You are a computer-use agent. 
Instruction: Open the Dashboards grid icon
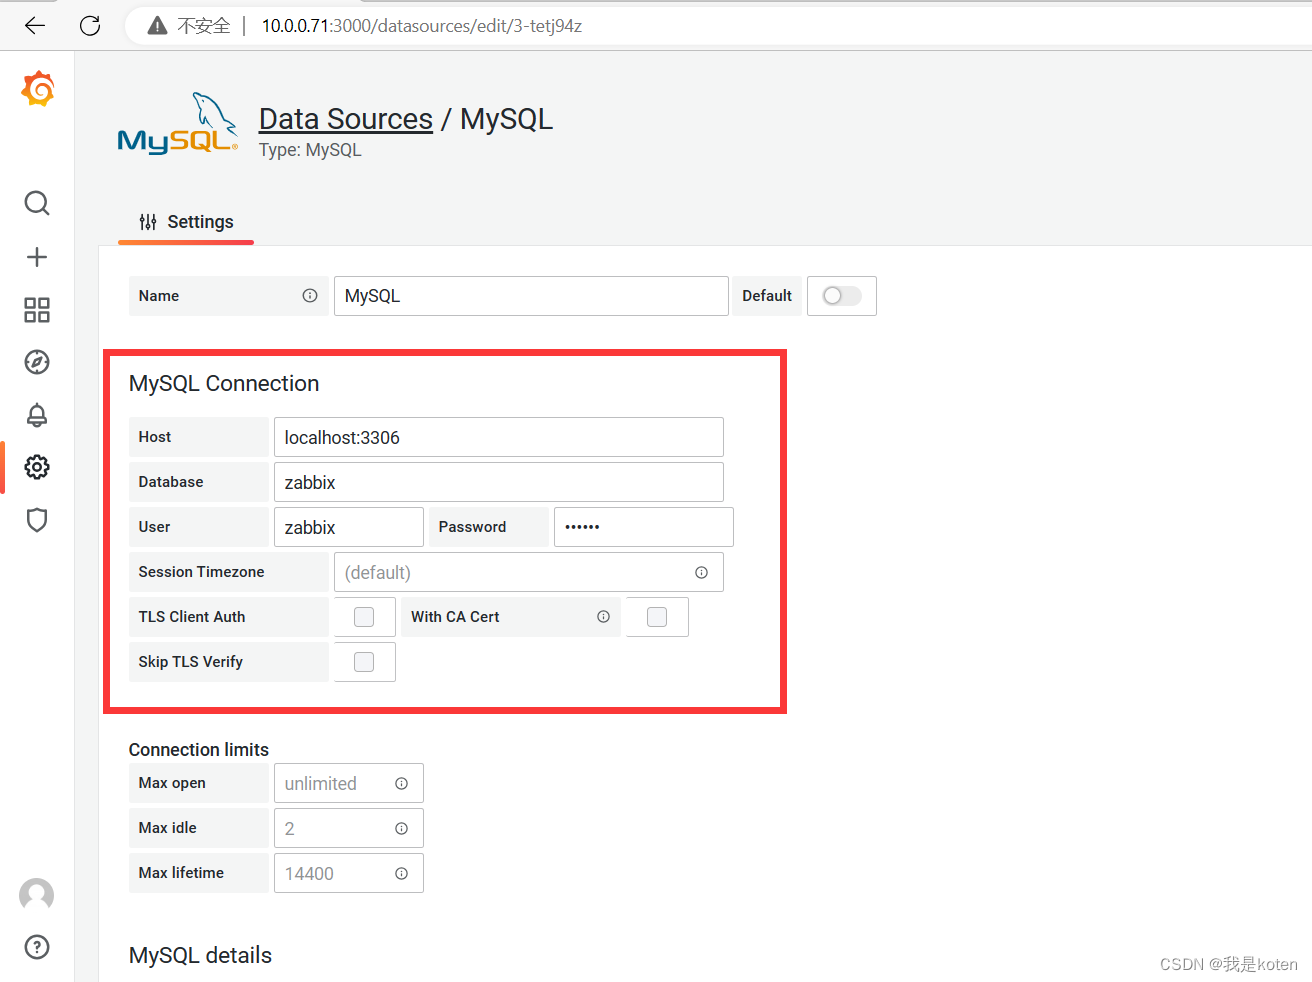[x=37, y=310]
